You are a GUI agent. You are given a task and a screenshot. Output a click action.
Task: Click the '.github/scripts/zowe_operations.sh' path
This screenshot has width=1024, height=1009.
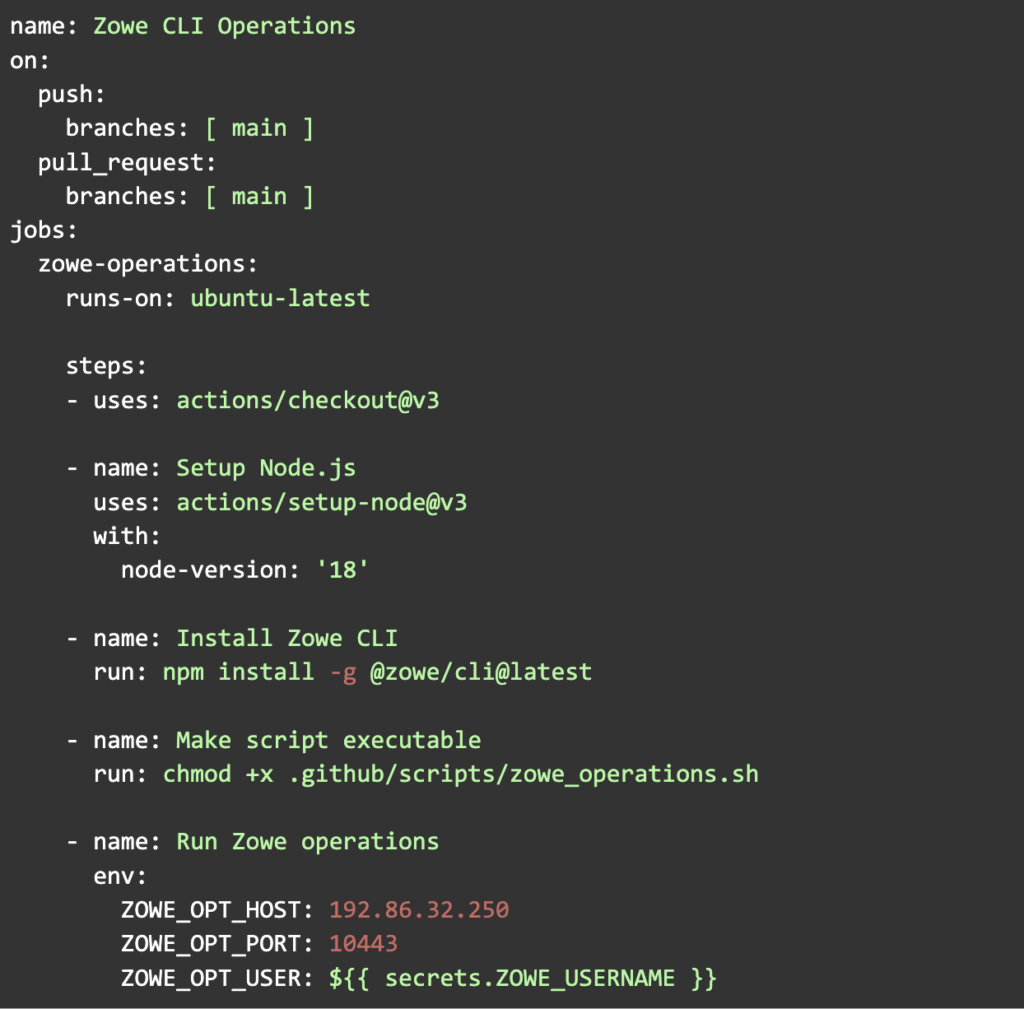(x=529, y=774)
